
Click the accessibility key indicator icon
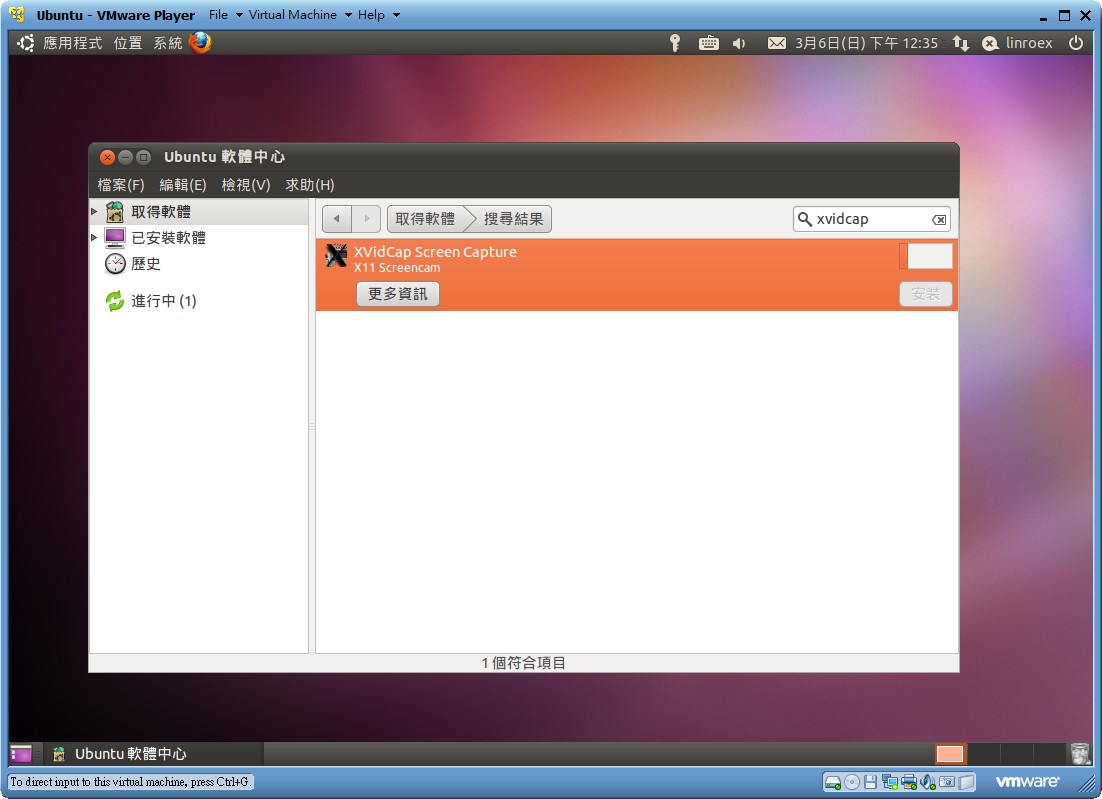675,43
